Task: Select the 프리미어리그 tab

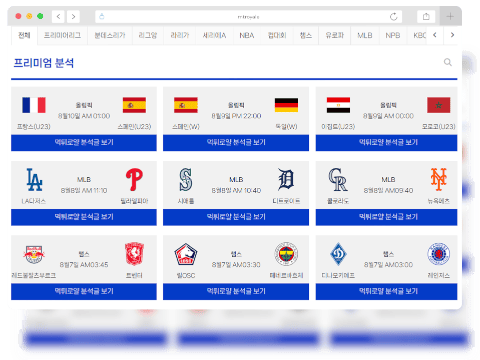Action: tap(62, 35)
